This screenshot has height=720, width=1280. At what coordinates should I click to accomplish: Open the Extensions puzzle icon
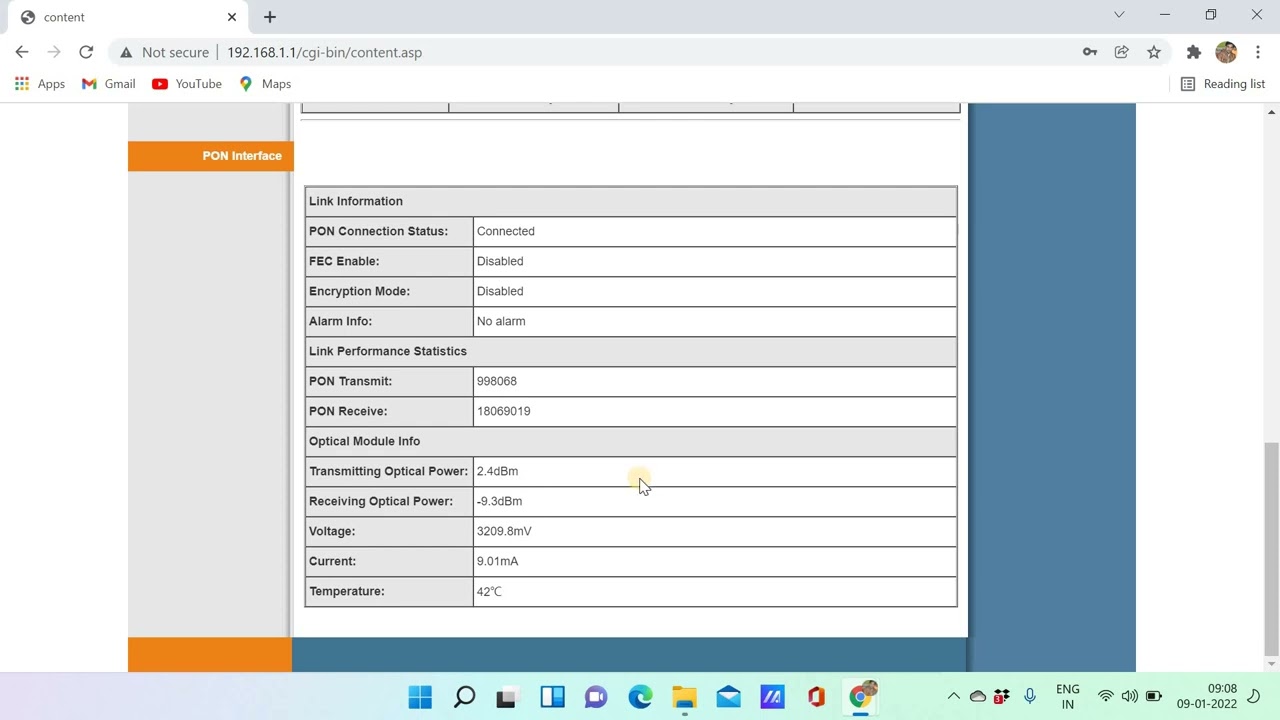click(x=1194, y=52)
